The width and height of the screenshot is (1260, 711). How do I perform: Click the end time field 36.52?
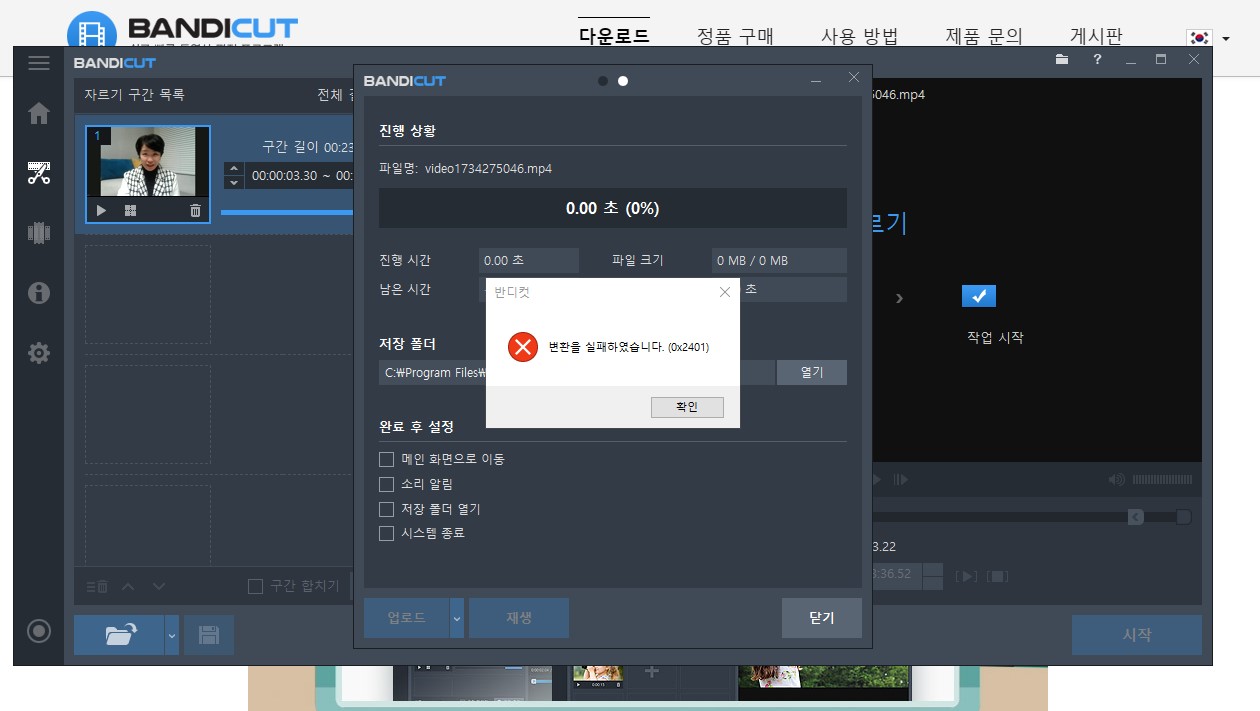coord(896,575)
